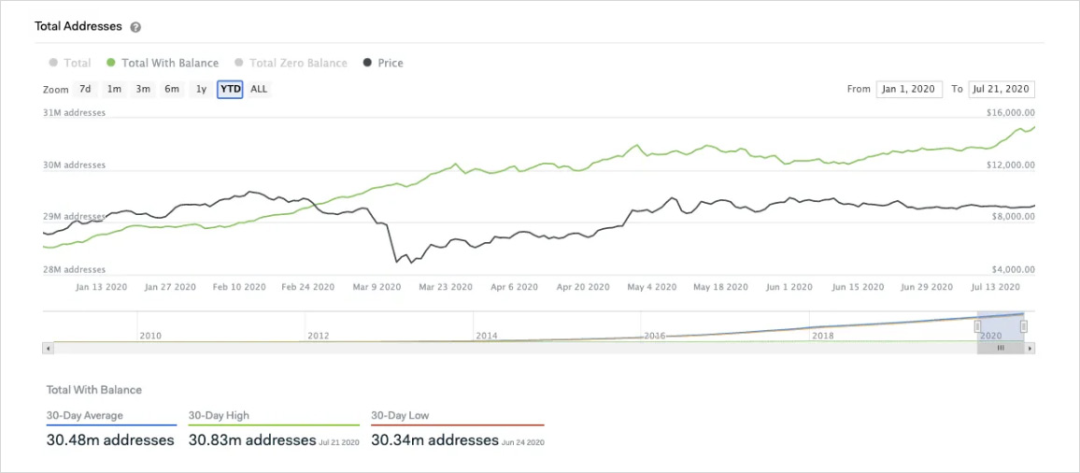
Task: Switch zoom to 3m
Action: coord(143,89)
